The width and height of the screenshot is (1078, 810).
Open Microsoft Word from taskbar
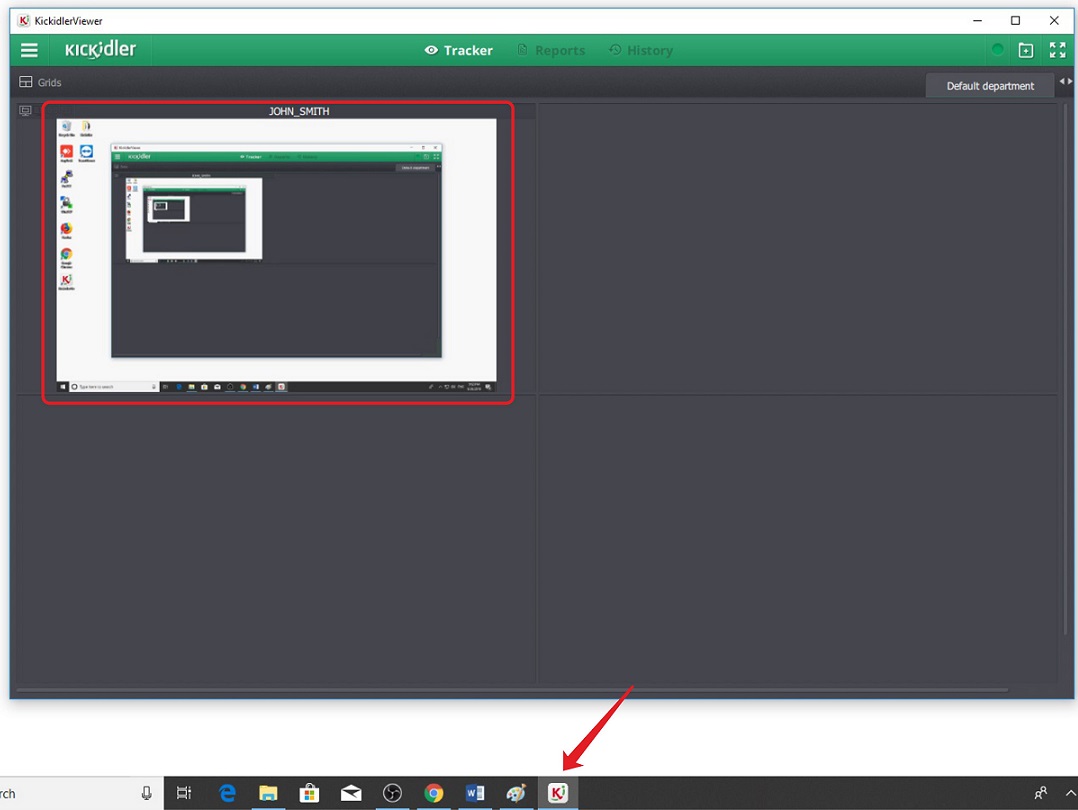475,793
